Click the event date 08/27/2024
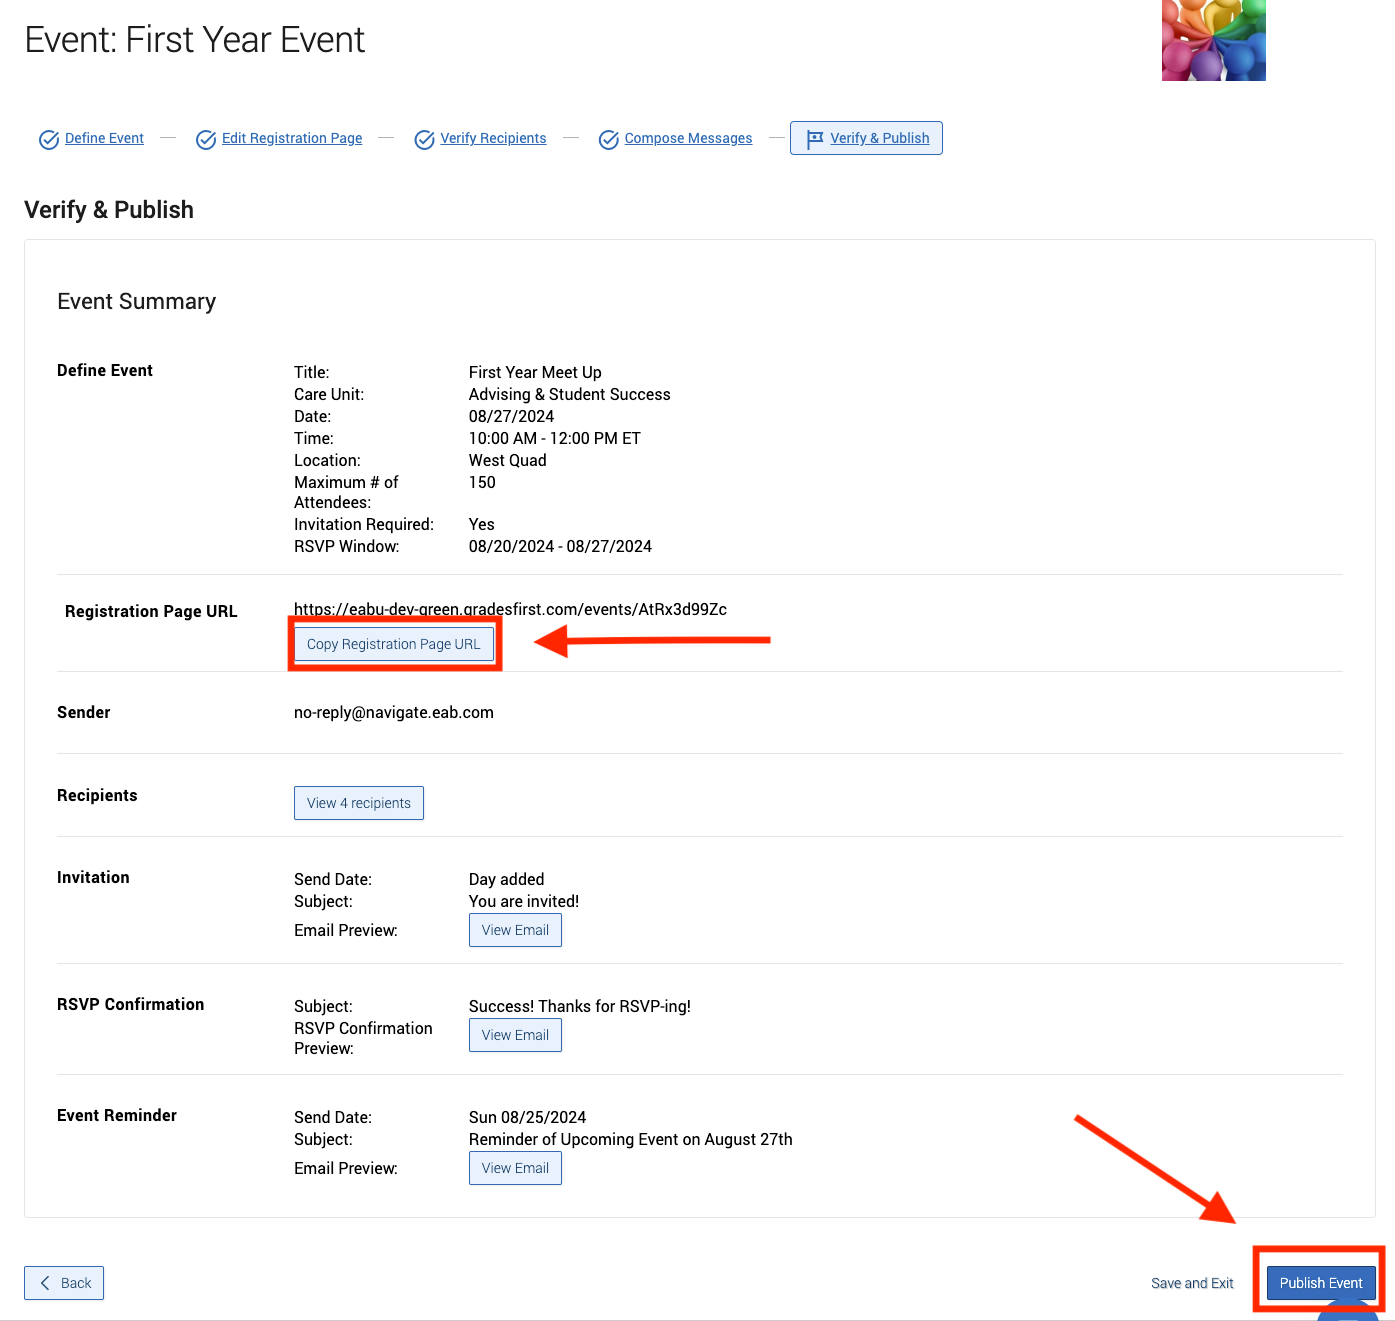Image resolution: width=1395 pixels, height=1321 pixels. tap(511, 416)
